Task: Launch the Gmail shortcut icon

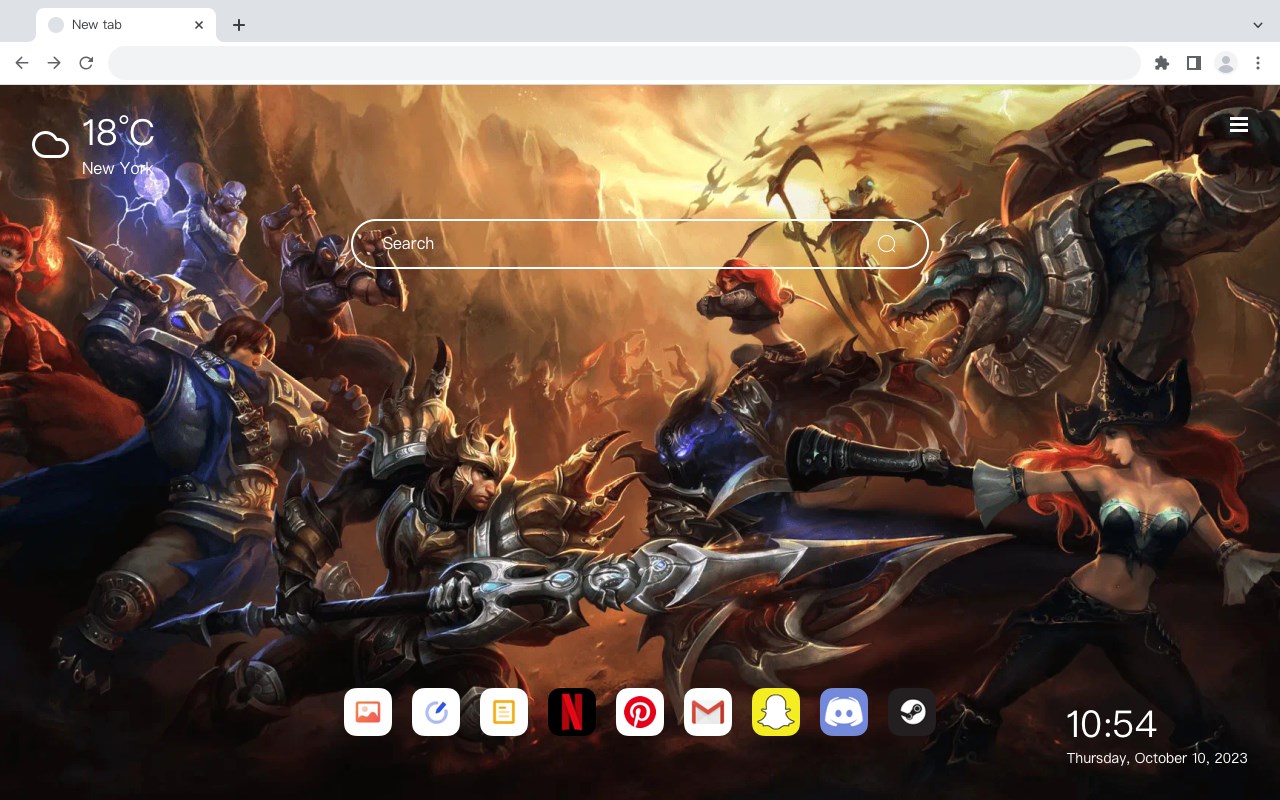Action: (708, 712)
